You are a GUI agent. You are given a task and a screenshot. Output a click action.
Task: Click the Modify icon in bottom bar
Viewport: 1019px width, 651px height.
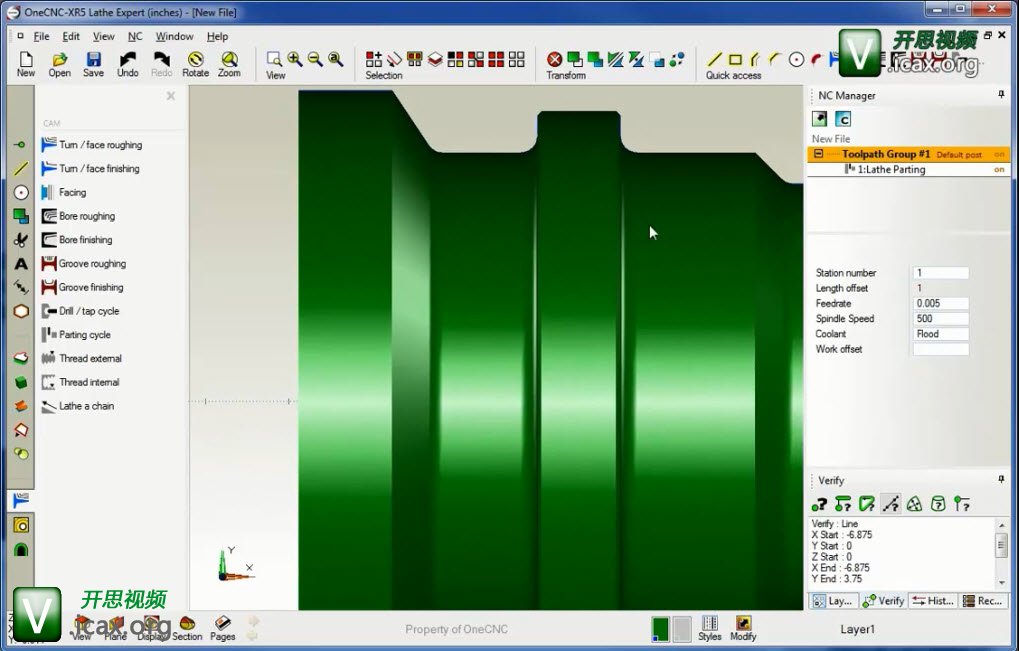[x=743, y=628]
